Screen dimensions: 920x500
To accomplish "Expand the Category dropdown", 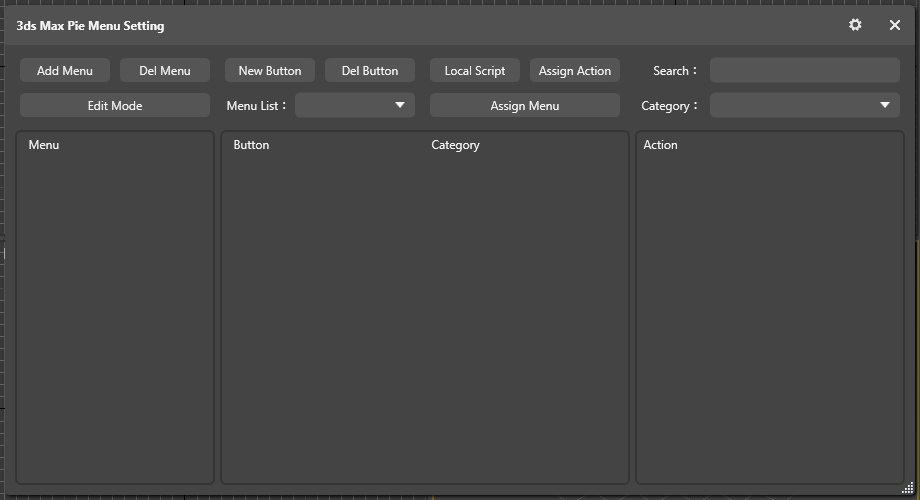I will pyautogui.click(x=804, y=106).
